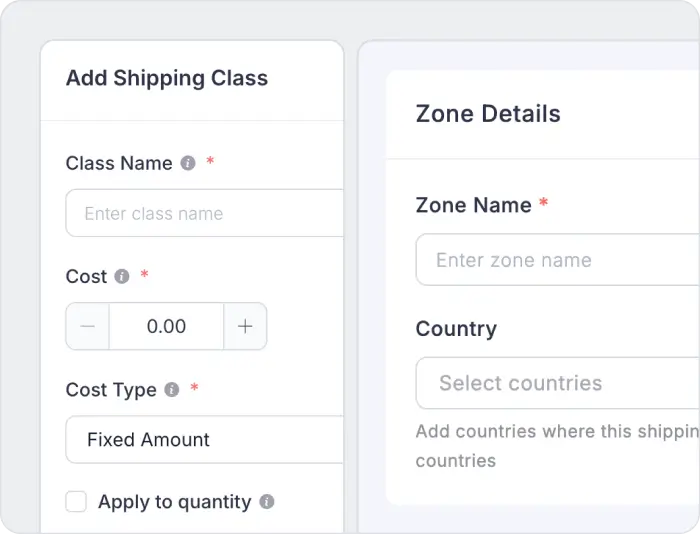This screenshot has width=700, height=534.
Task: Click the Apply to quantity info icon
Action: tap(267, 502)
